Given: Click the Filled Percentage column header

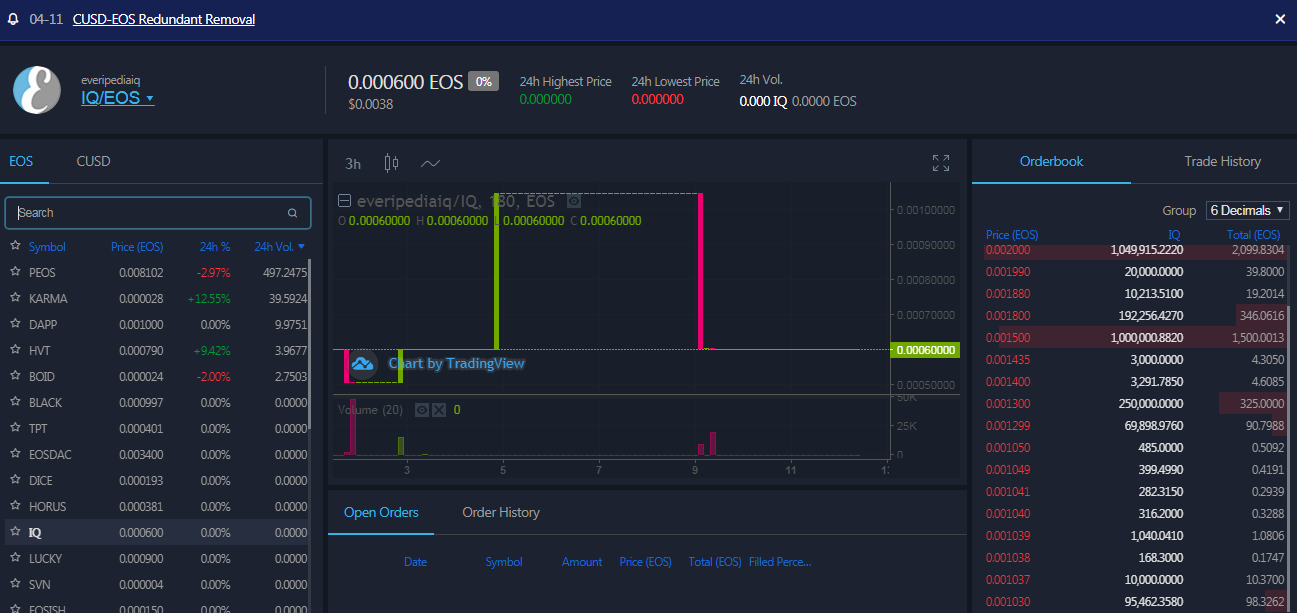Looking at the screenshot, I should [780, 562].
